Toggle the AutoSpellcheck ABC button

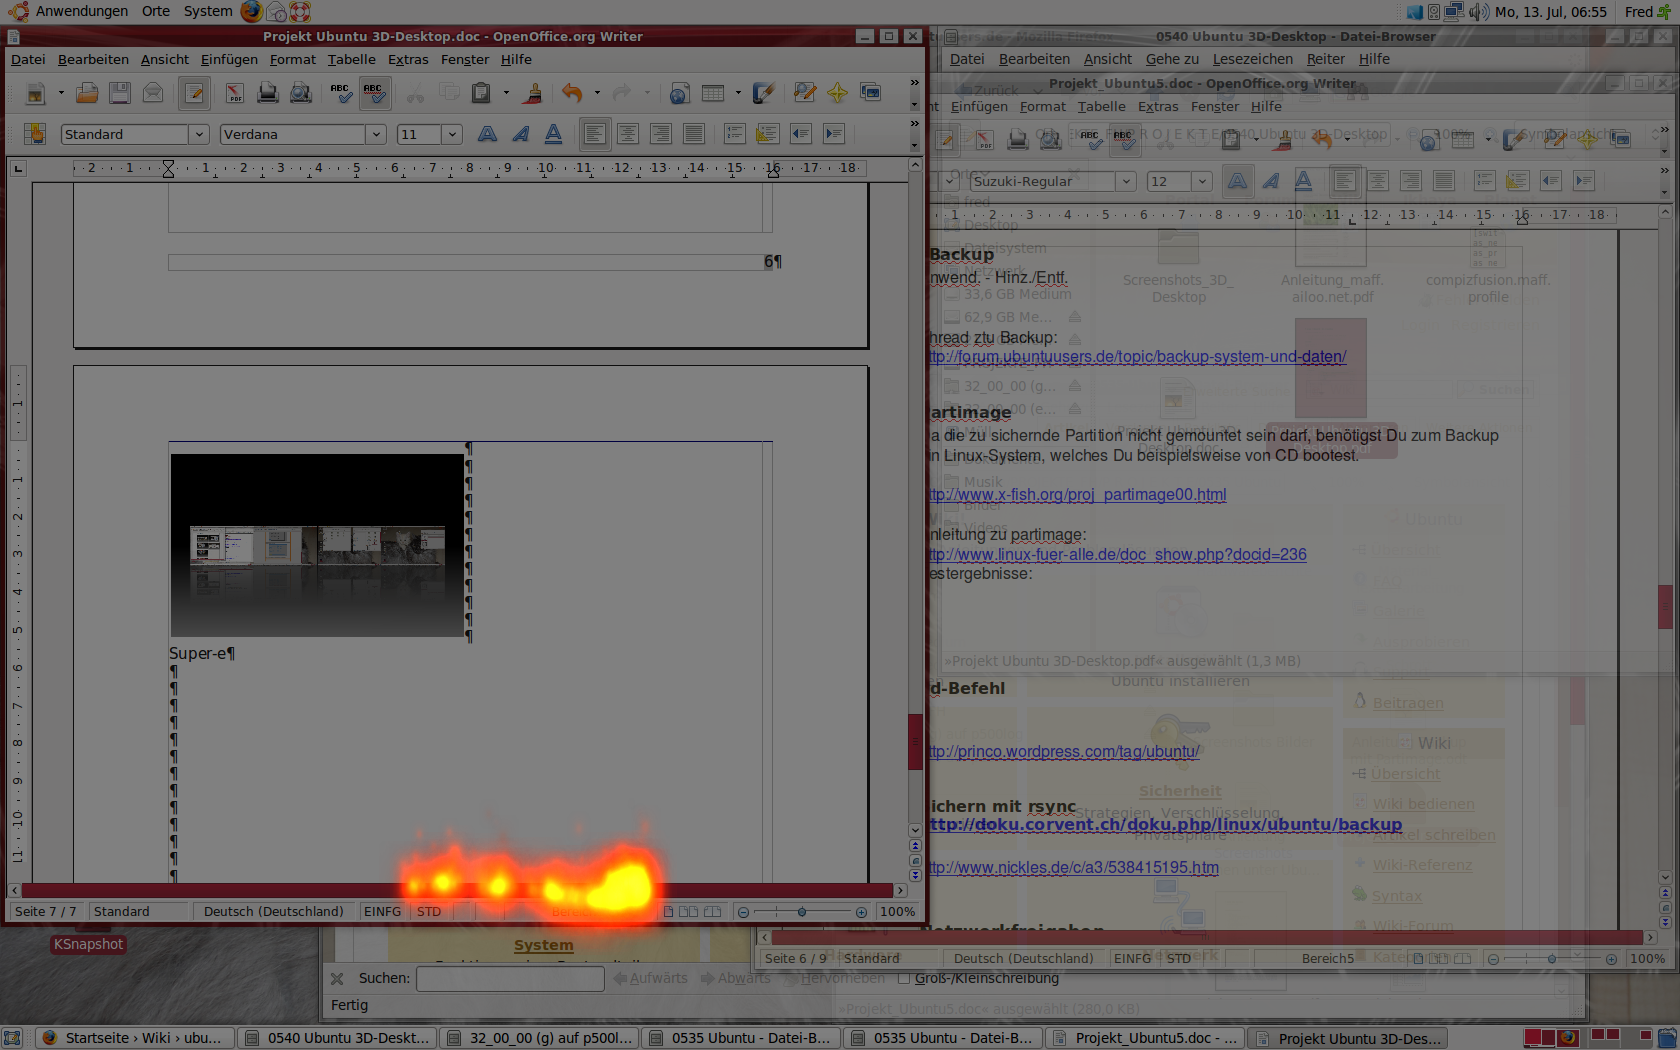point(374,94)
